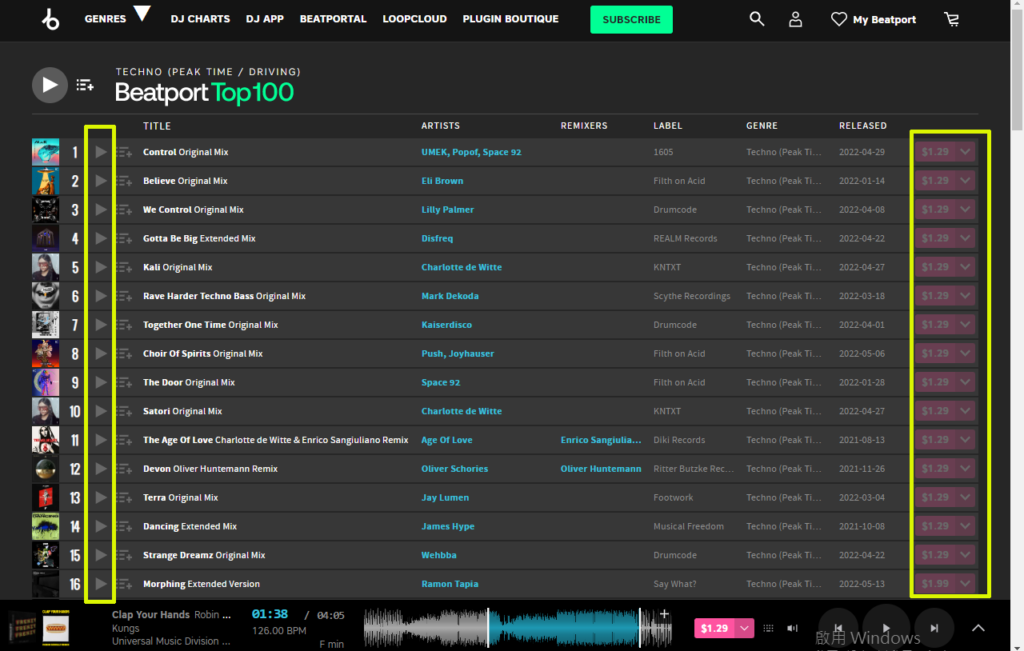Open the player queue list icon

tap(768, 628)
